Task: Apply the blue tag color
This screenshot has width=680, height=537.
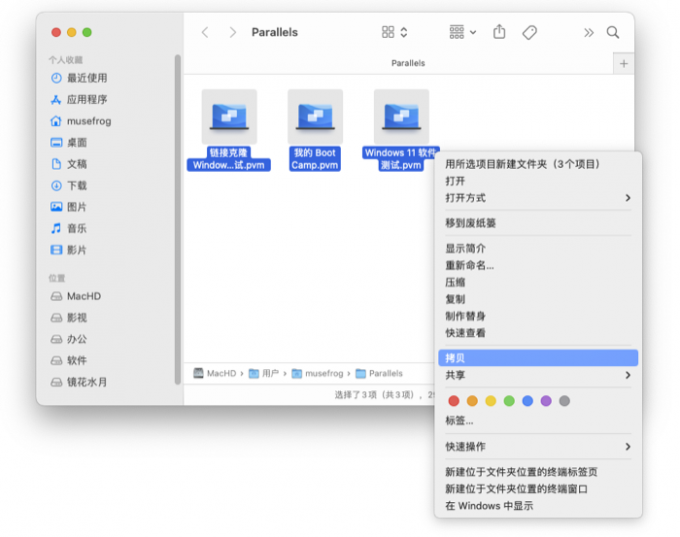Action: coord(527,401)
